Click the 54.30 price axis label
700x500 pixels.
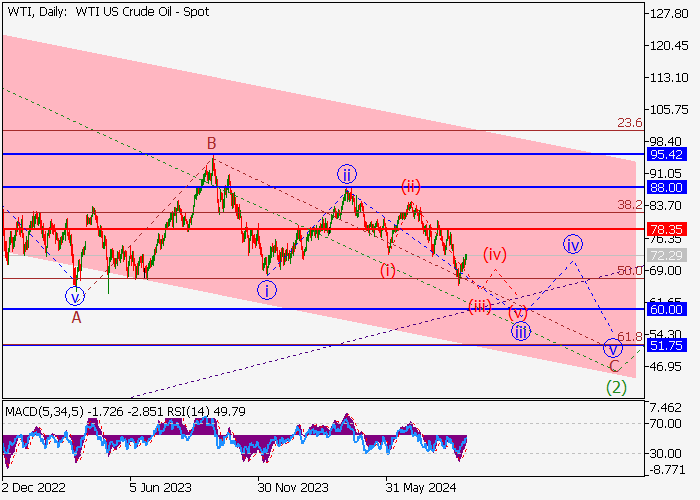[x=666, y=334]
